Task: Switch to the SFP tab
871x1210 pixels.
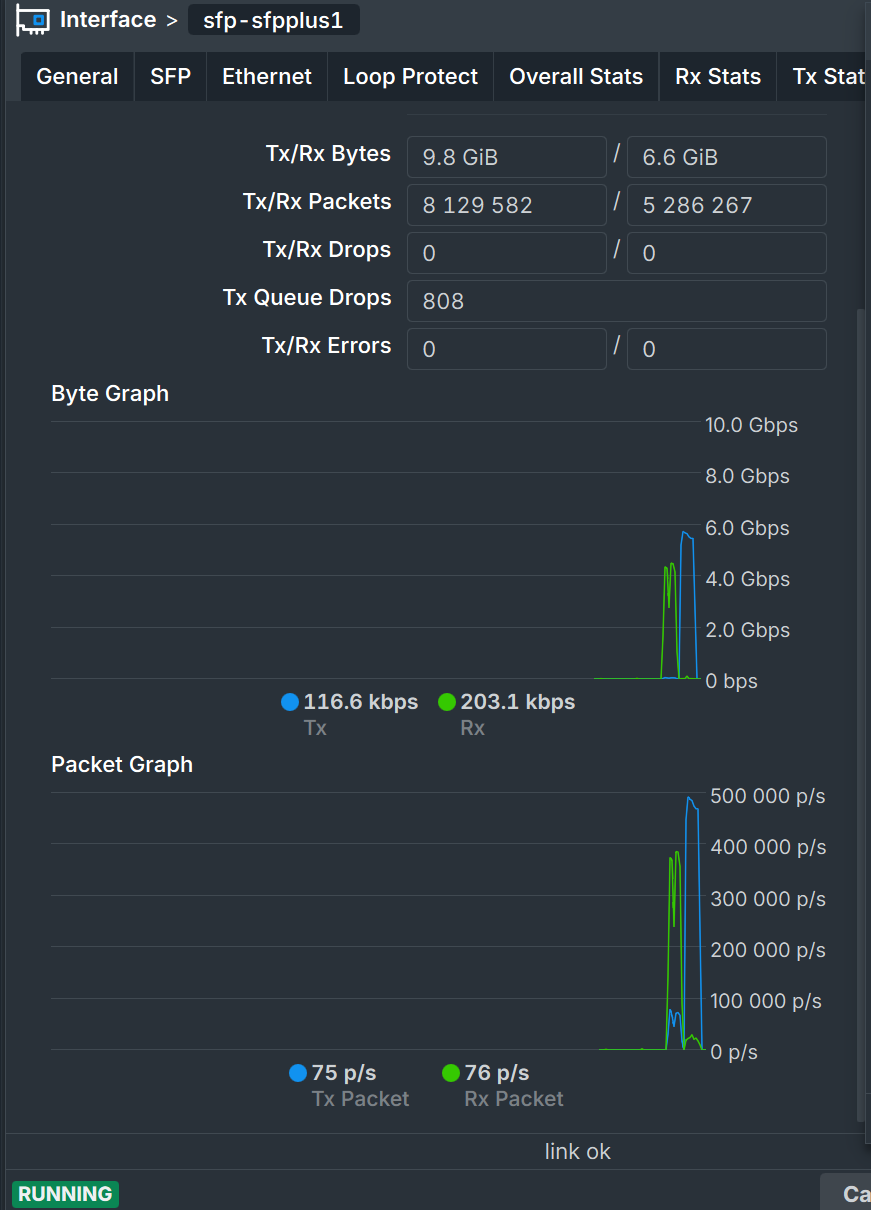Action: tap(171, 77)
